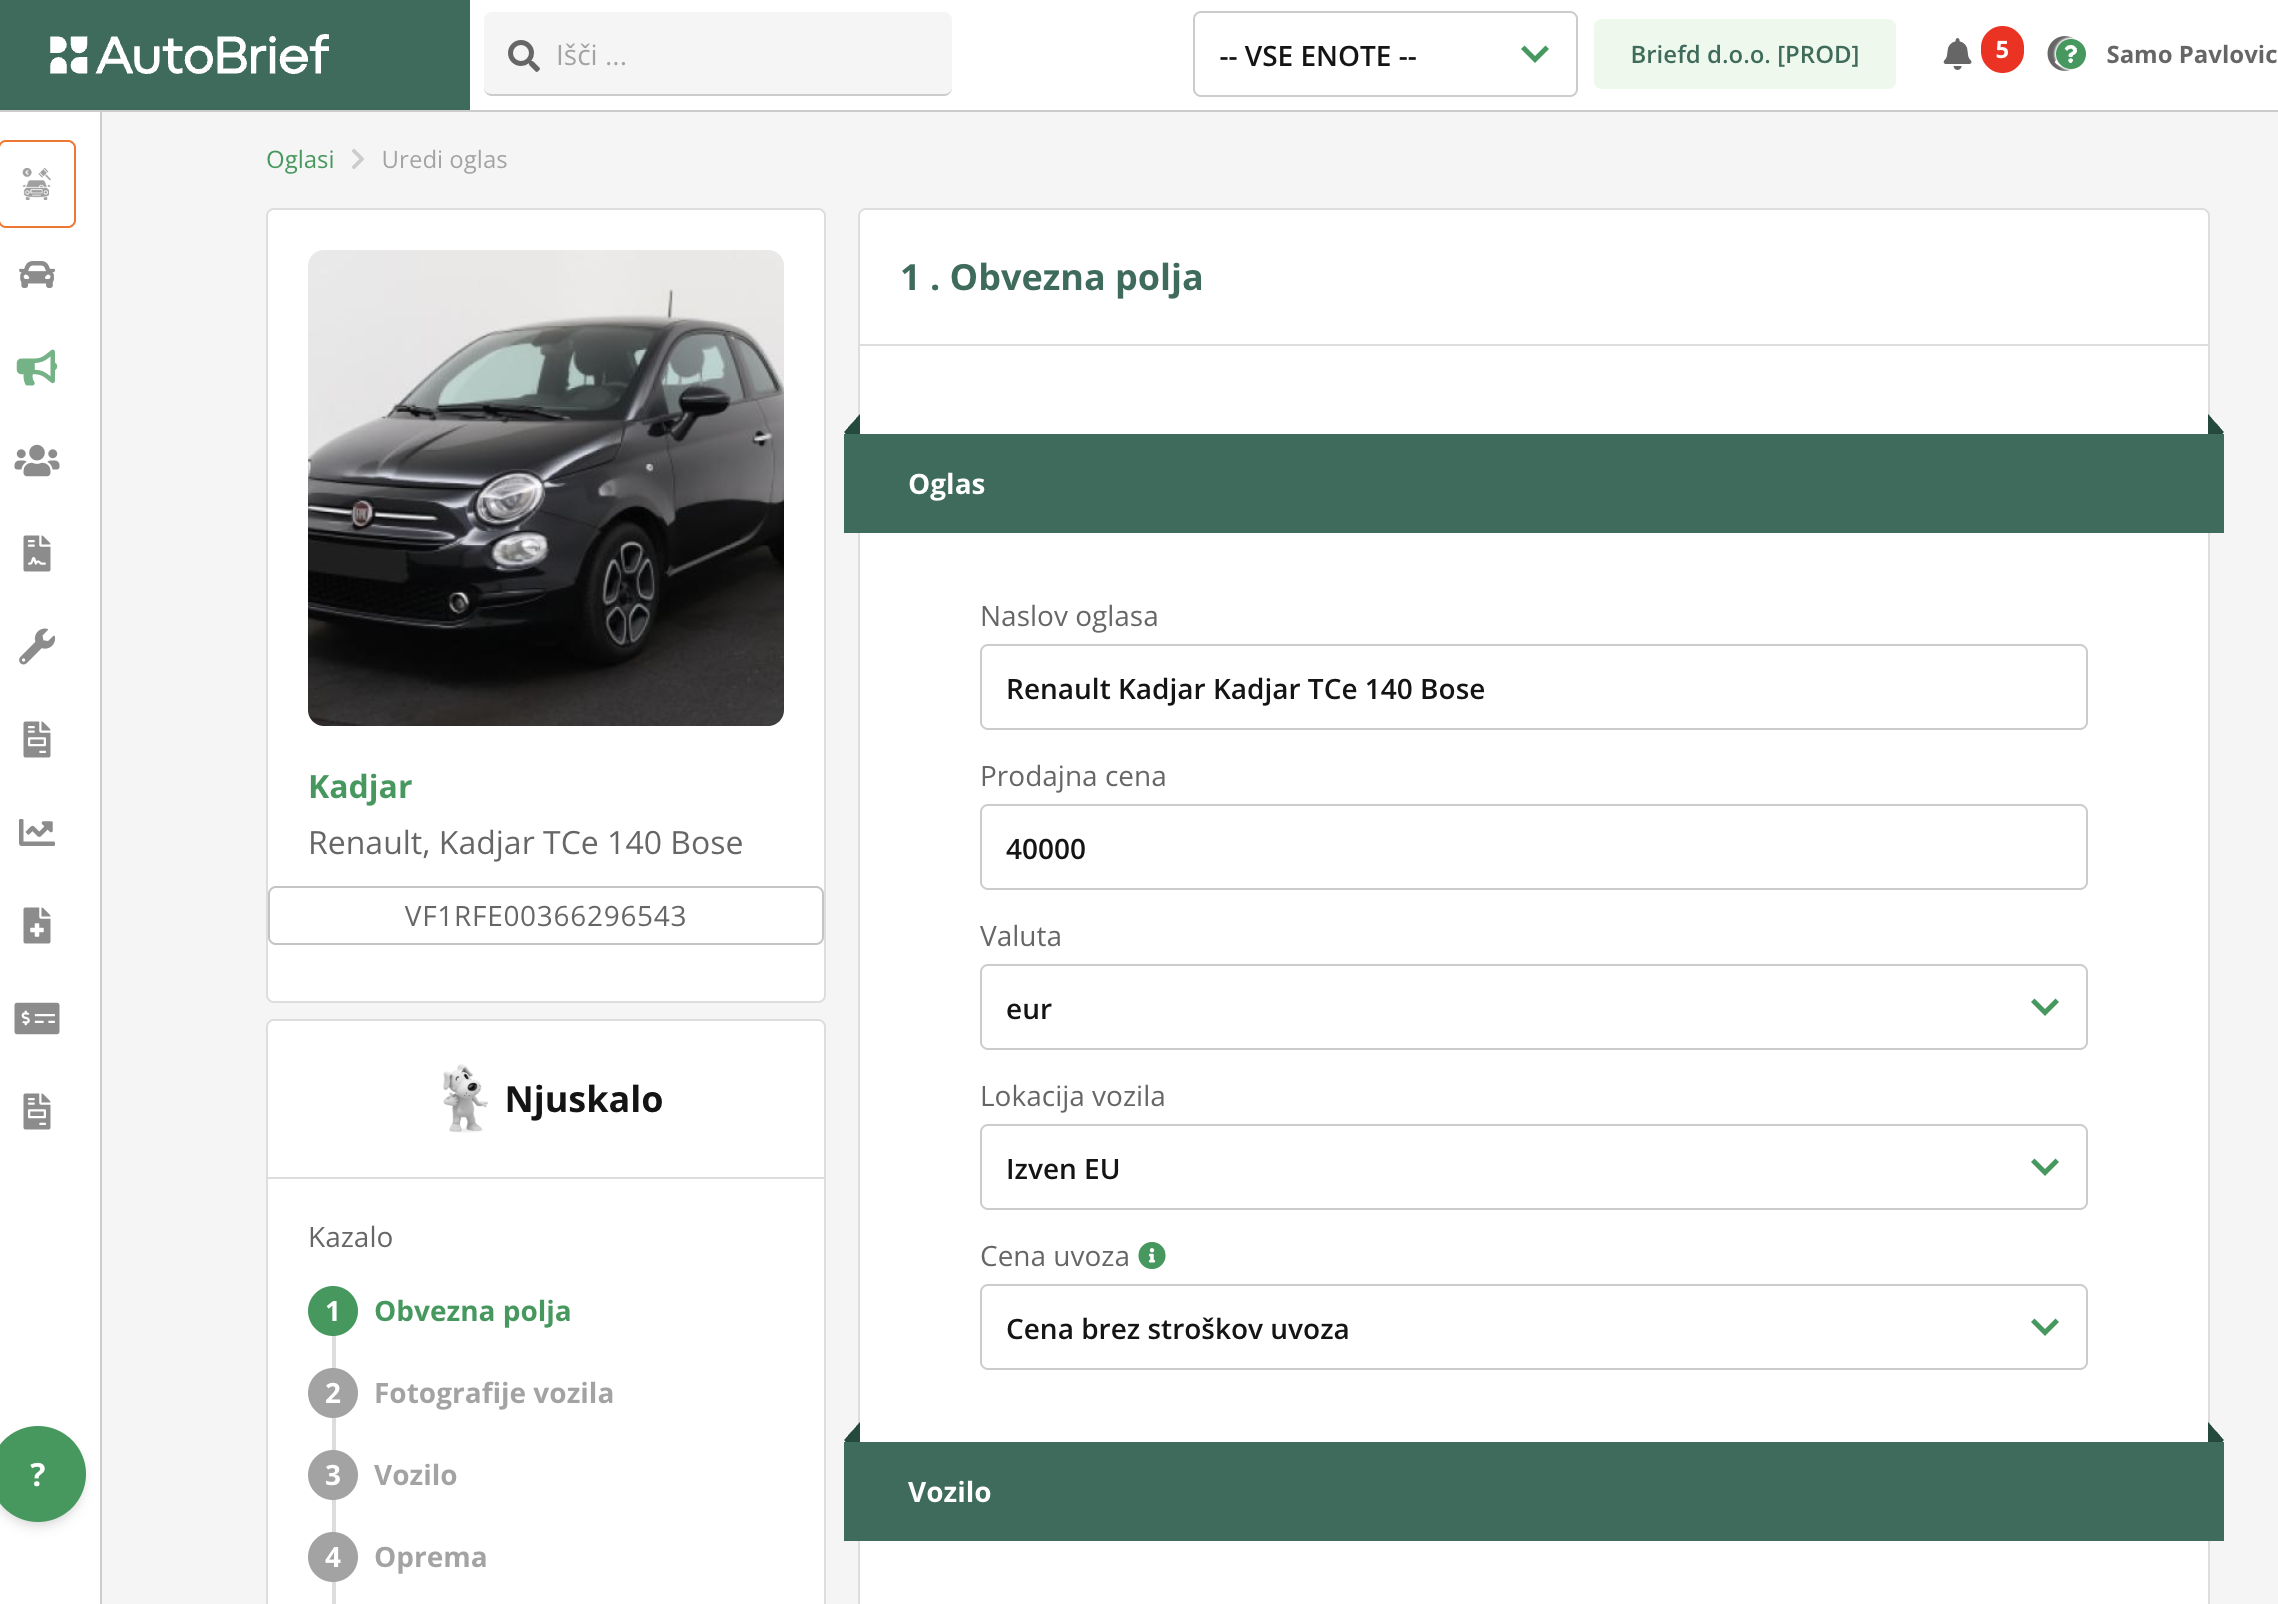This screenshot has height=1604, width=2278.
Task: Click the Išči search input
Action: click(x=718, y=54)
